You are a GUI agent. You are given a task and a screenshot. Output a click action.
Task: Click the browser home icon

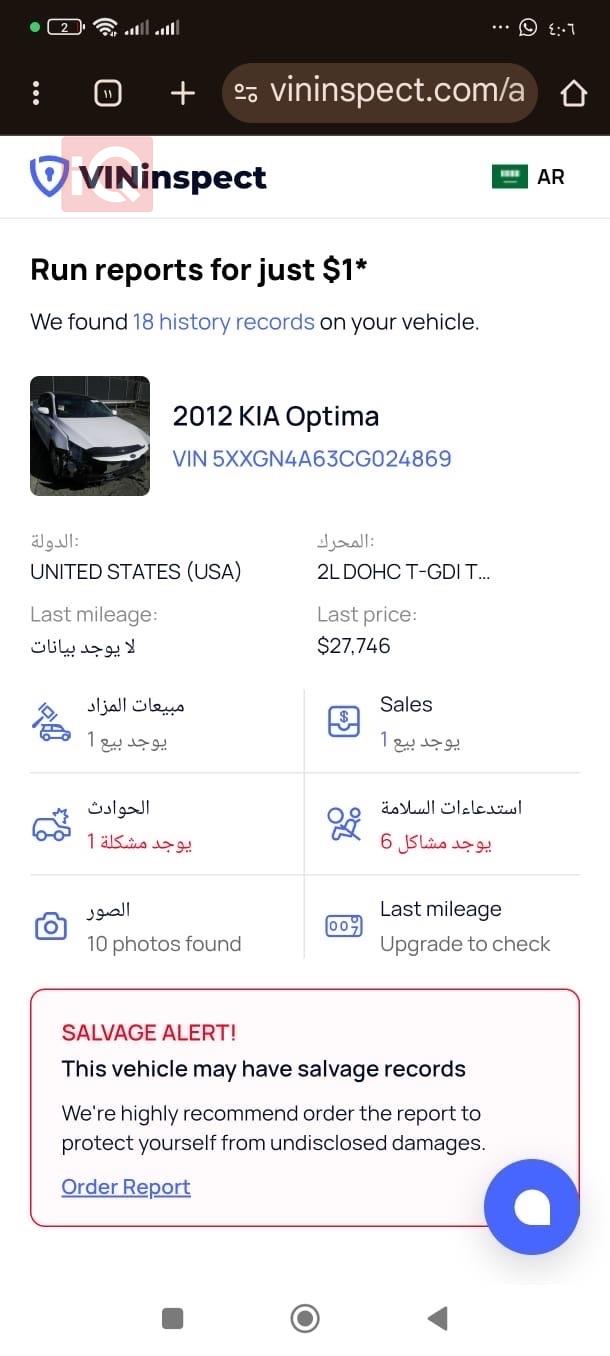point(574,92)
